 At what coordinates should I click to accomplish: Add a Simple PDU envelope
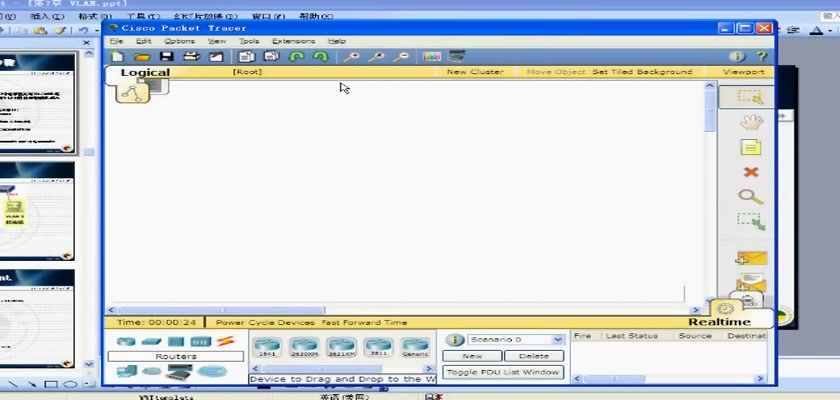pyautogui.click(x=751, y=259)
